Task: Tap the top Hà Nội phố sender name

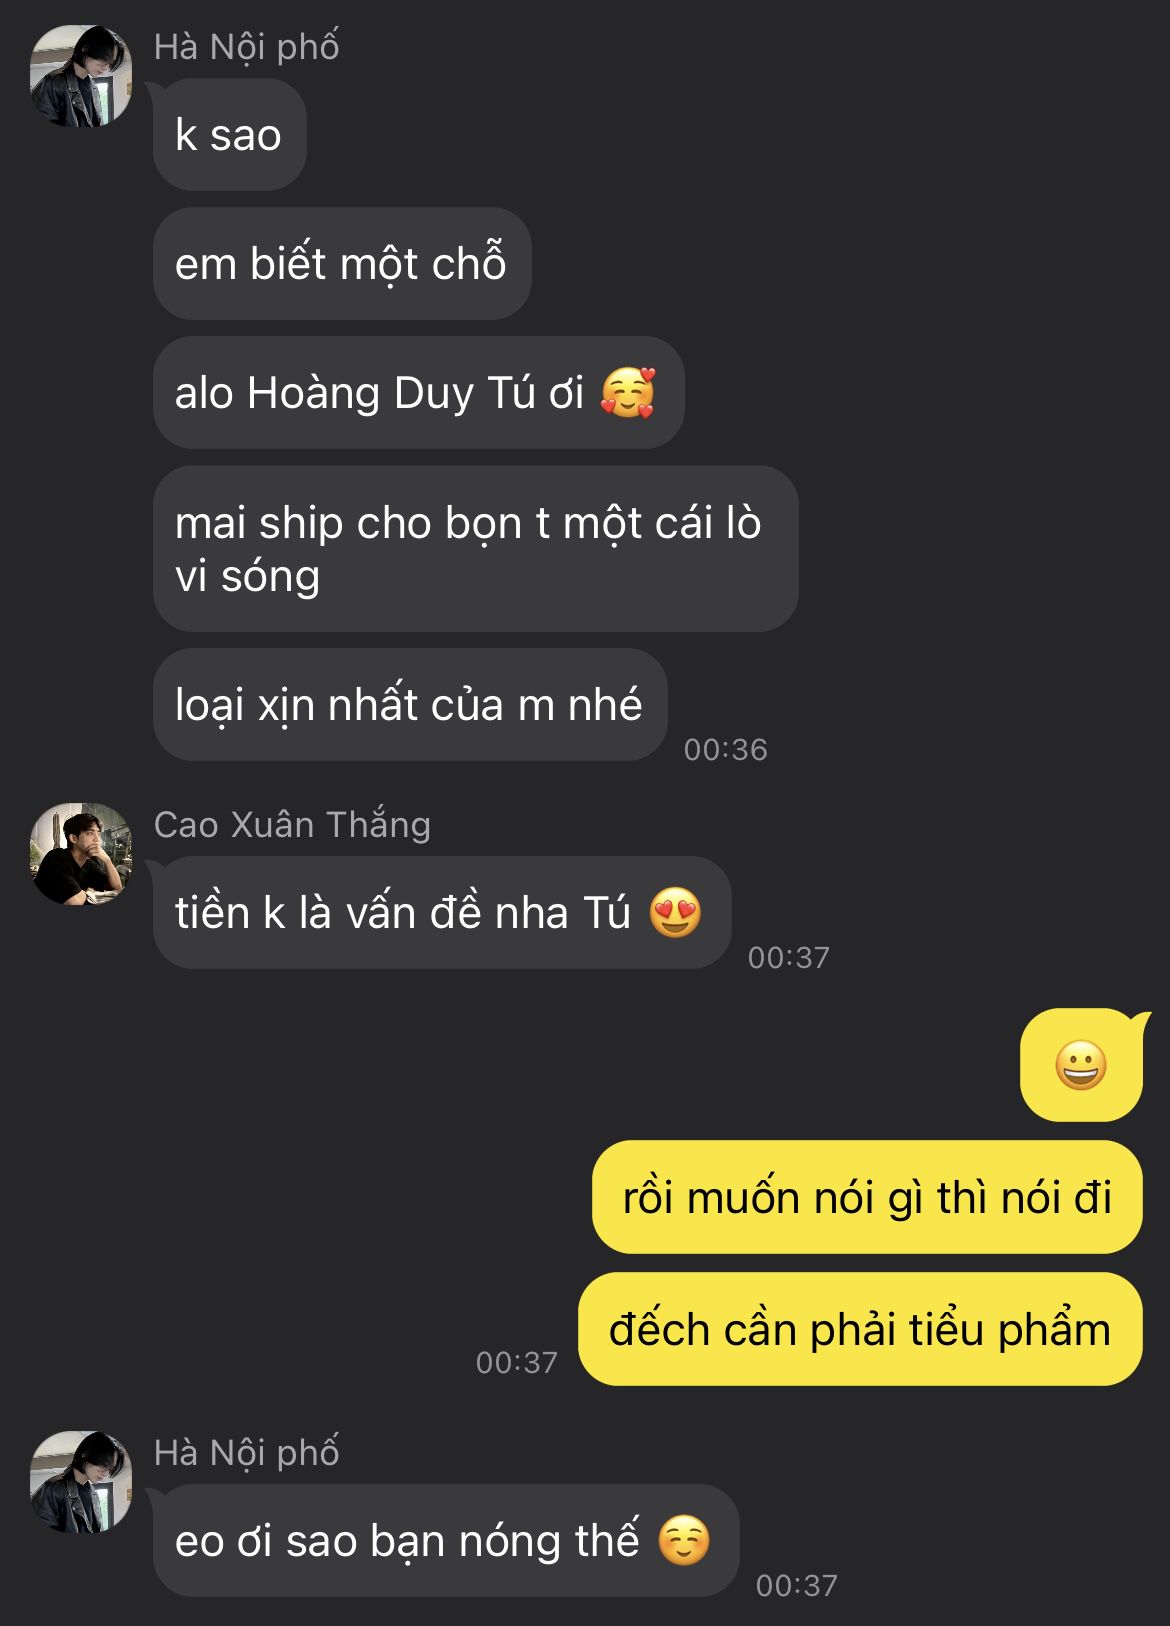Action: [x=246, y=47]
